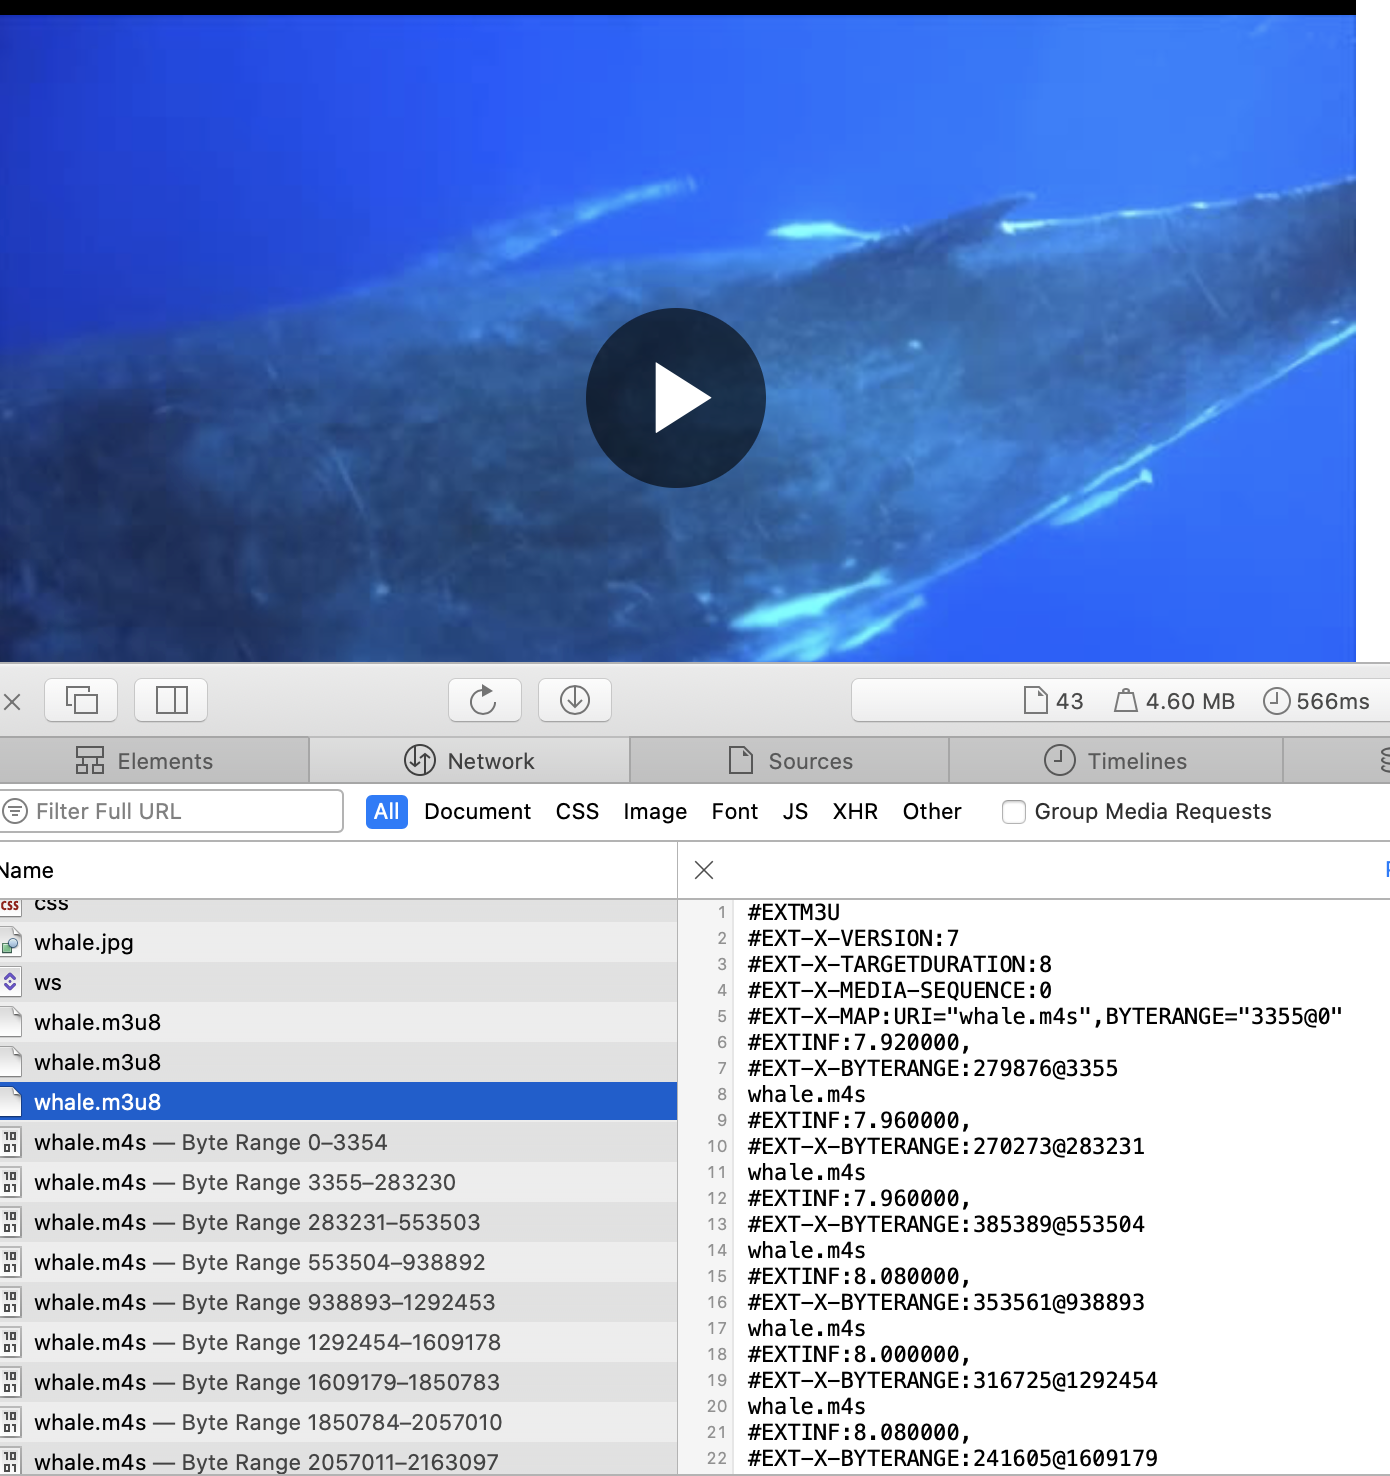This screenshot has height=1476, width=1390.
Task: Enable Group Media Requests
Action: click(x=1014, y=812)
